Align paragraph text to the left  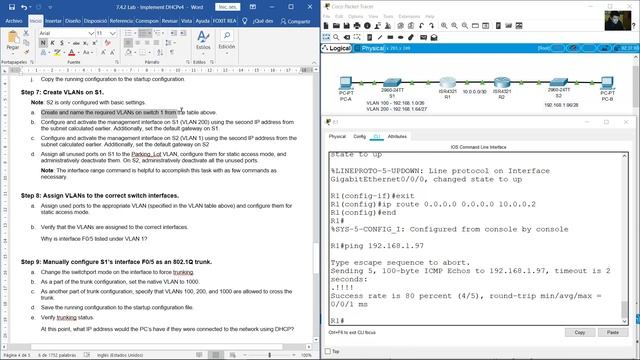[128, 43]
